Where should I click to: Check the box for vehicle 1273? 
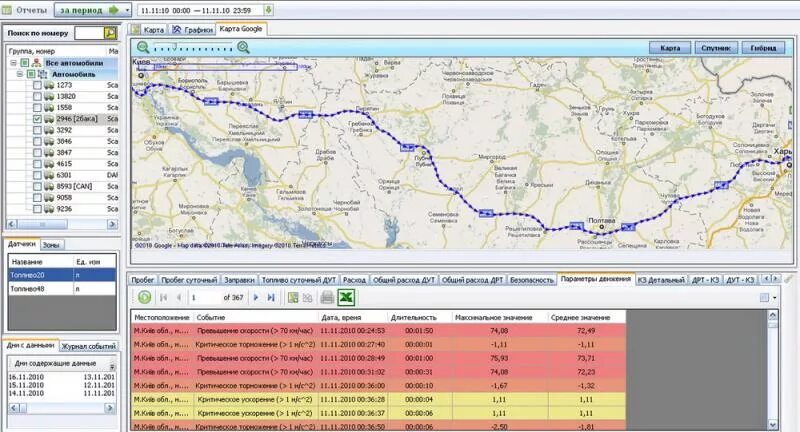pyautogui.click(x=37, y=85)
